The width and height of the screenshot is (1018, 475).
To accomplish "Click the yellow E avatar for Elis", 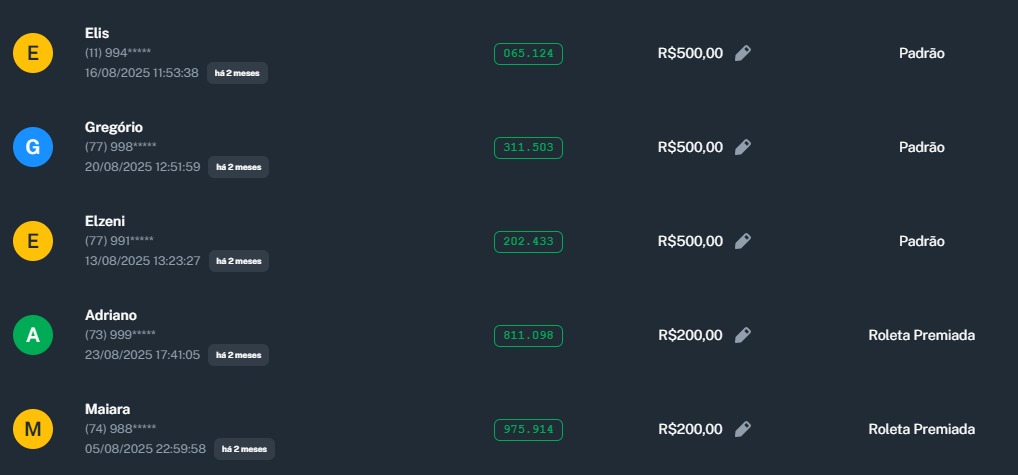I will (33, 53).
